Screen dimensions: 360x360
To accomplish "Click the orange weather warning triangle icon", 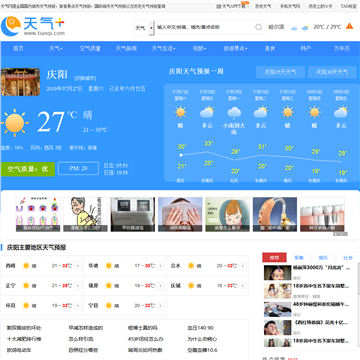I will (349, 26).
